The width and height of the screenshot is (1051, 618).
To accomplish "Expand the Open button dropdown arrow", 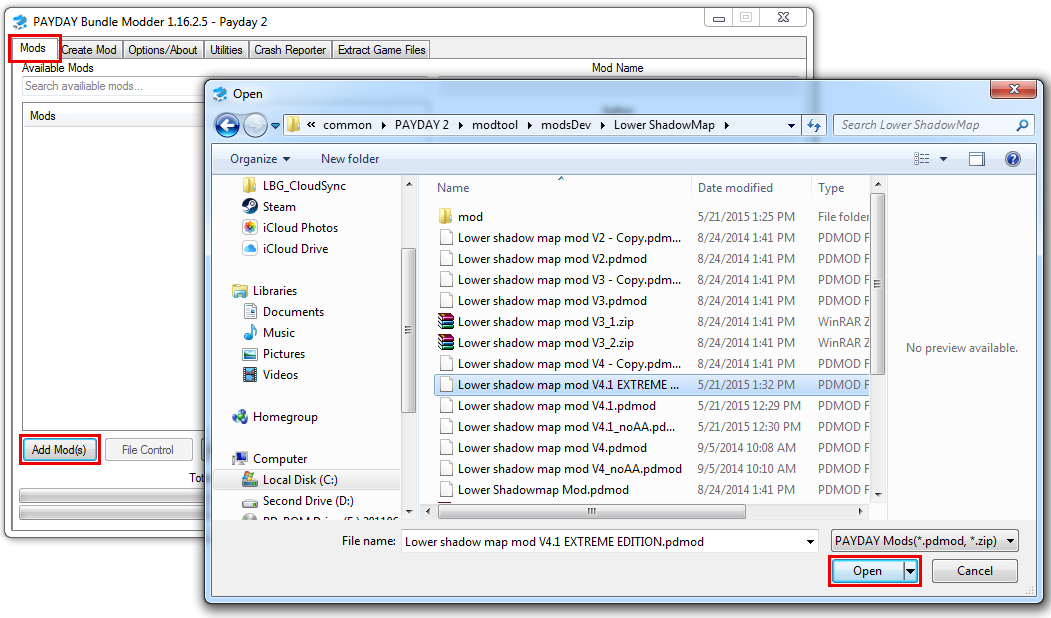I will coord(910,571).
